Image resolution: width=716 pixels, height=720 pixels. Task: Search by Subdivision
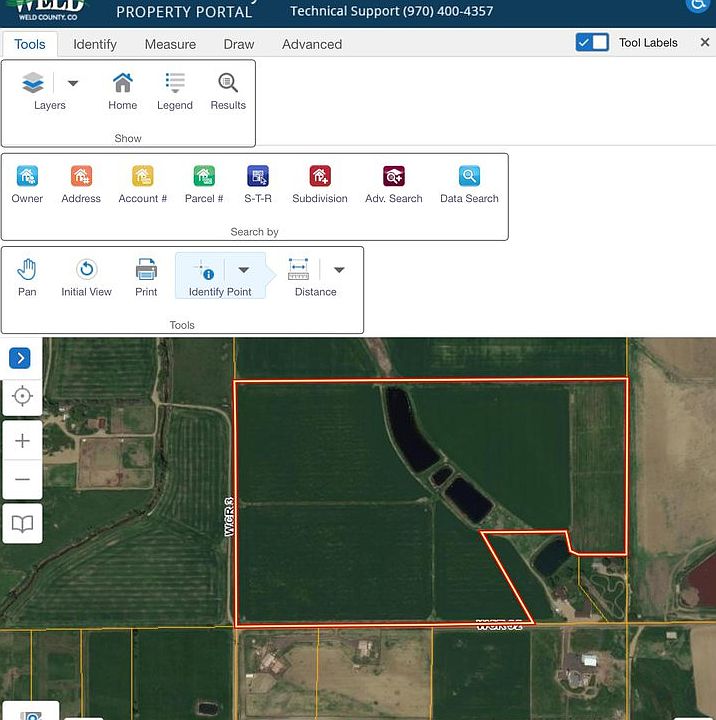tap(320, 185)
